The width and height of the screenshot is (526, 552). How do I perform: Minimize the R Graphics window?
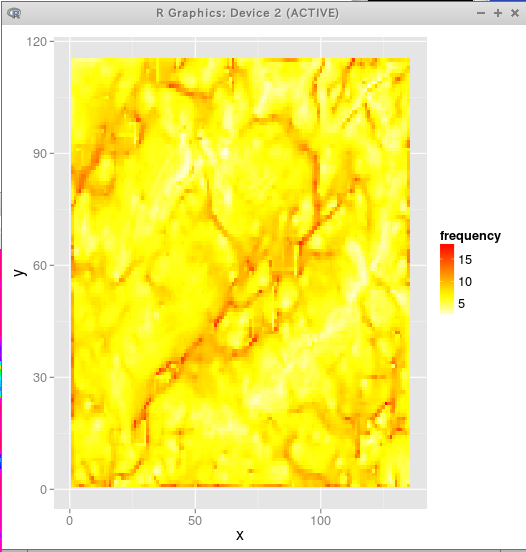tap(481, 13)
